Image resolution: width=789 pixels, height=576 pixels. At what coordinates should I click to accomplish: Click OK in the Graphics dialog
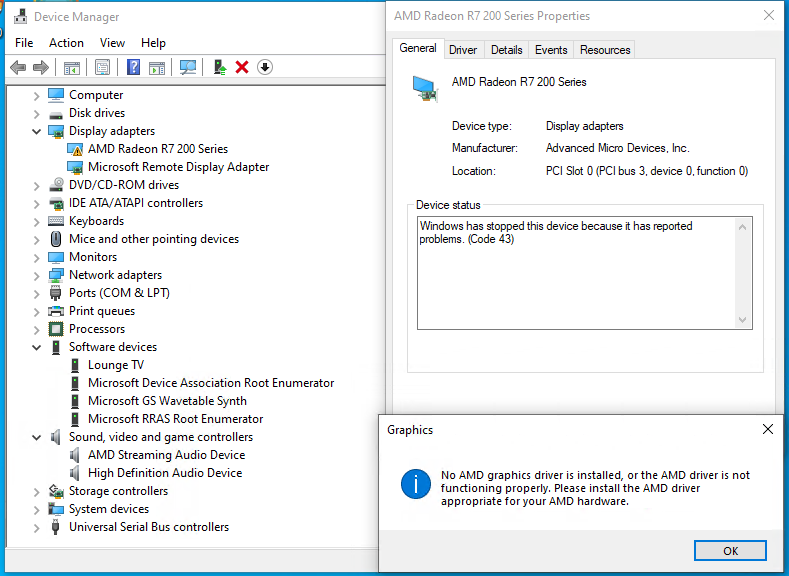click(731, 551)
